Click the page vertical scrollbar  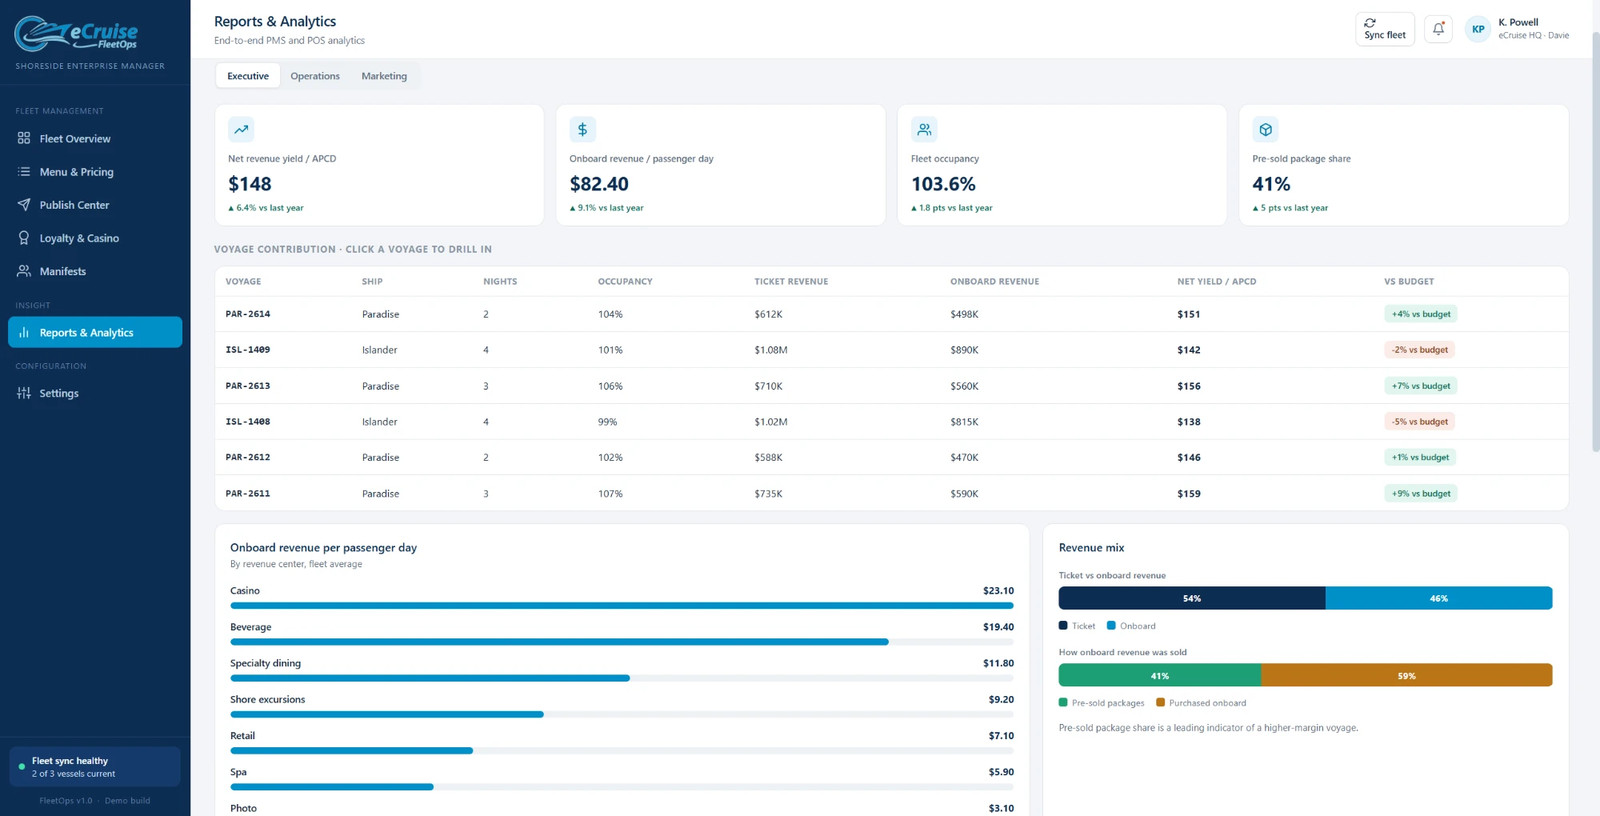(x=1595, y=240)
